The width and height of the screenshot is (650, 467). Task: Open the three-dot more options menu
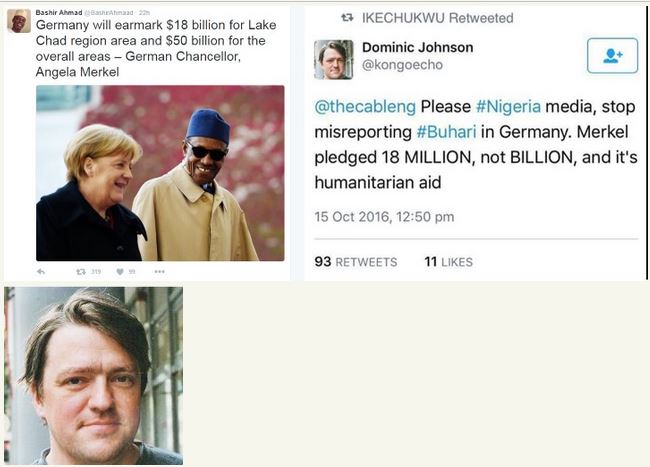tap(159, 271)
